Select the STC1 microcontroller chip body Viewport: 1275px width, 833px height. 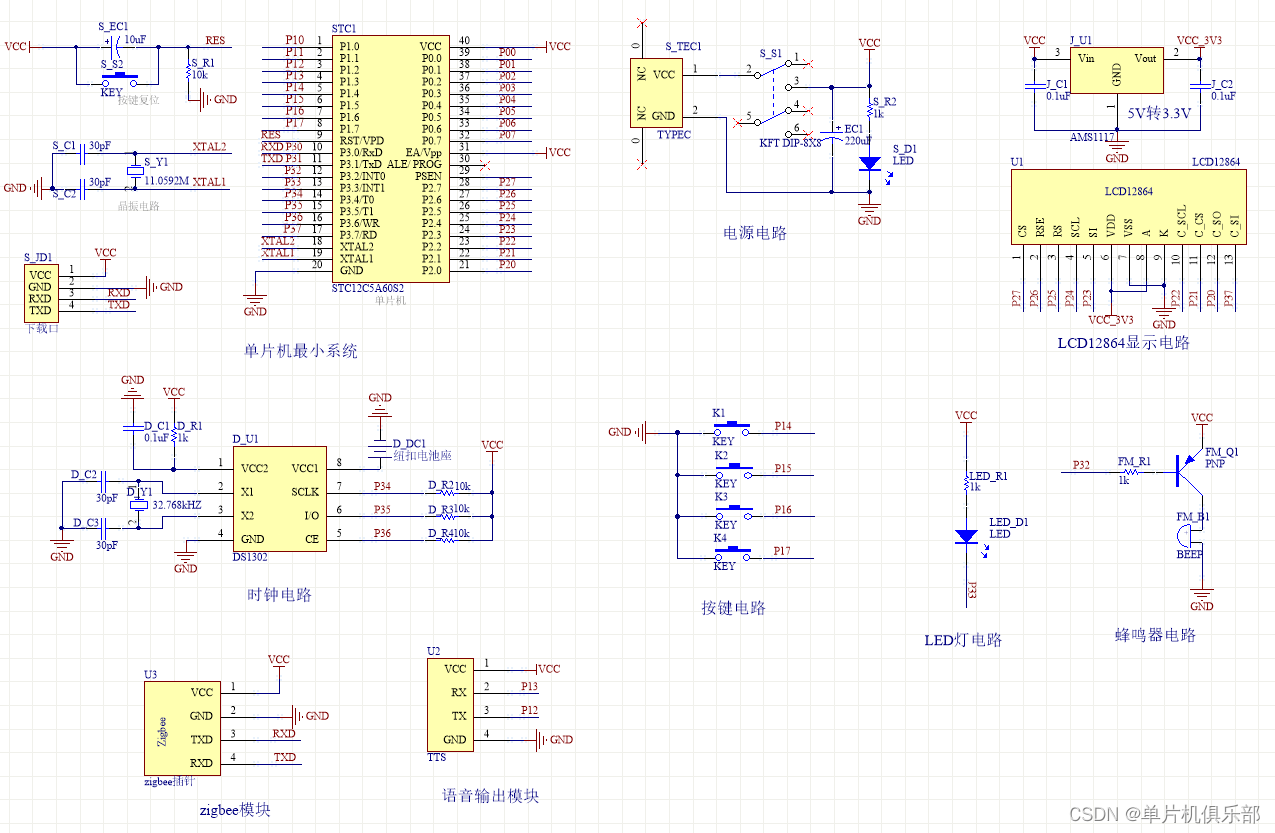[x=390, y=159]
